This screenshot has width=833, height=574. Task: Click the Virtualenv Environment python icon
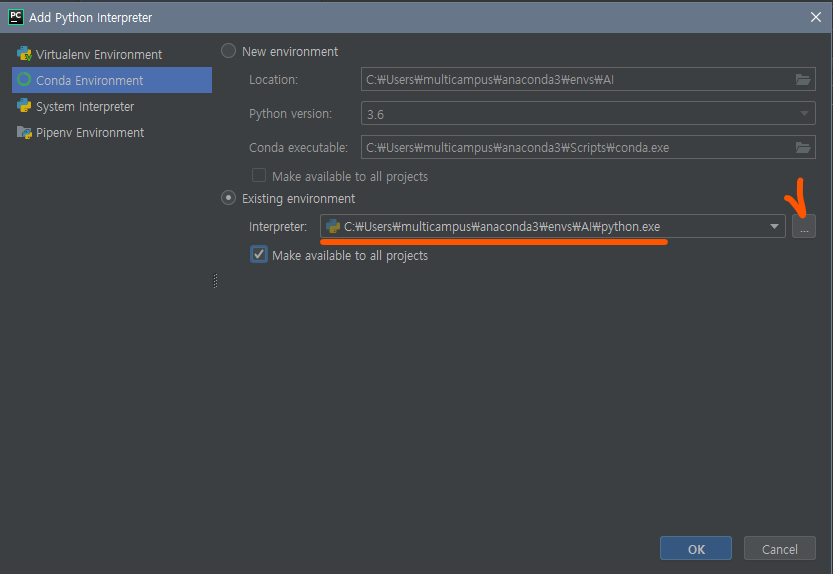tap(24, 54)
